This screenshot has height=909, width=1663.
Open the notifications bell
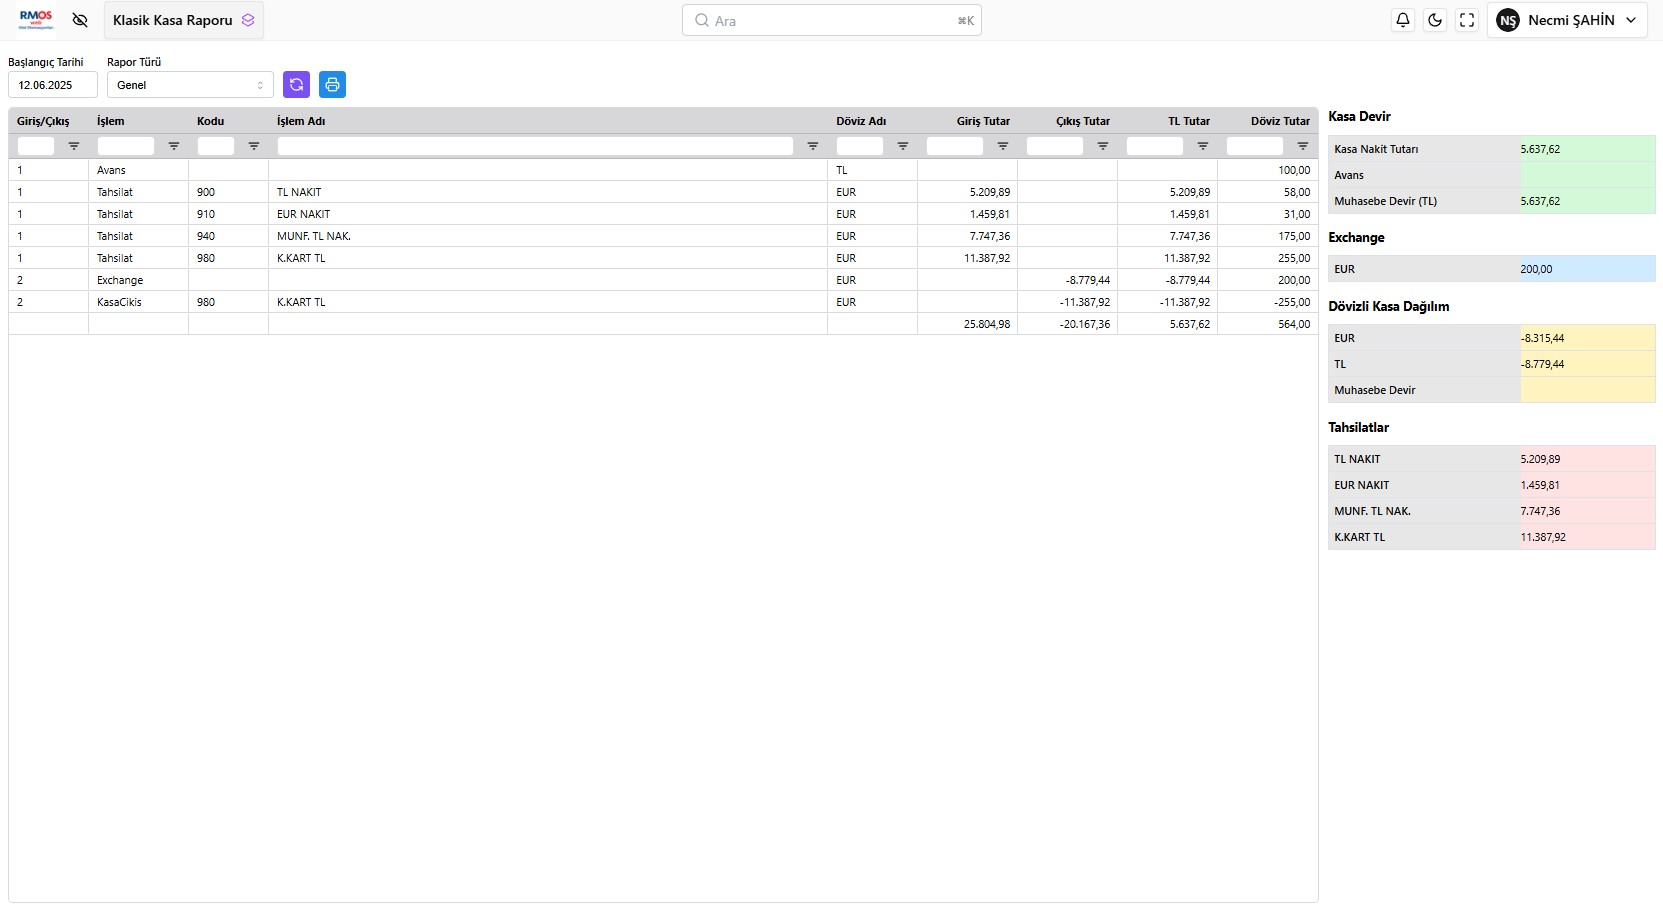point(1403,20)
